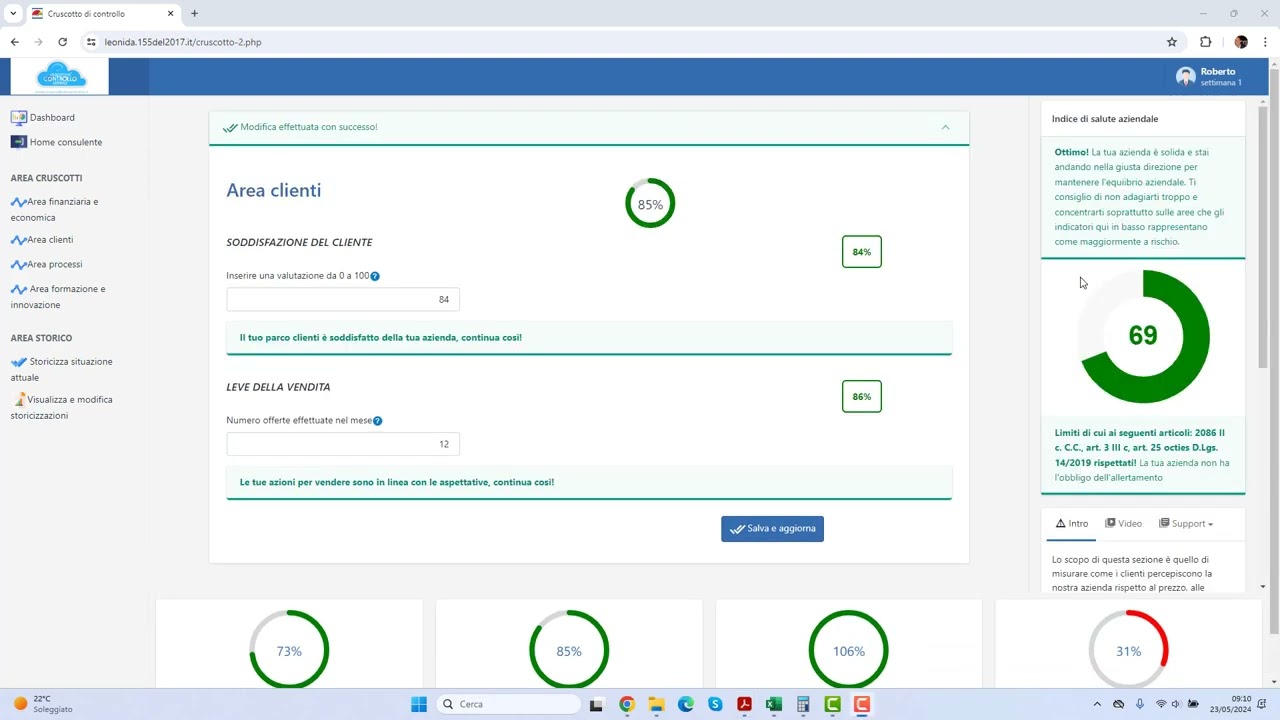Image resolution: width=1280 pixels, height=720 pixels.
Task: Click the help icon beside valutazione label
Action: [375, 276]
